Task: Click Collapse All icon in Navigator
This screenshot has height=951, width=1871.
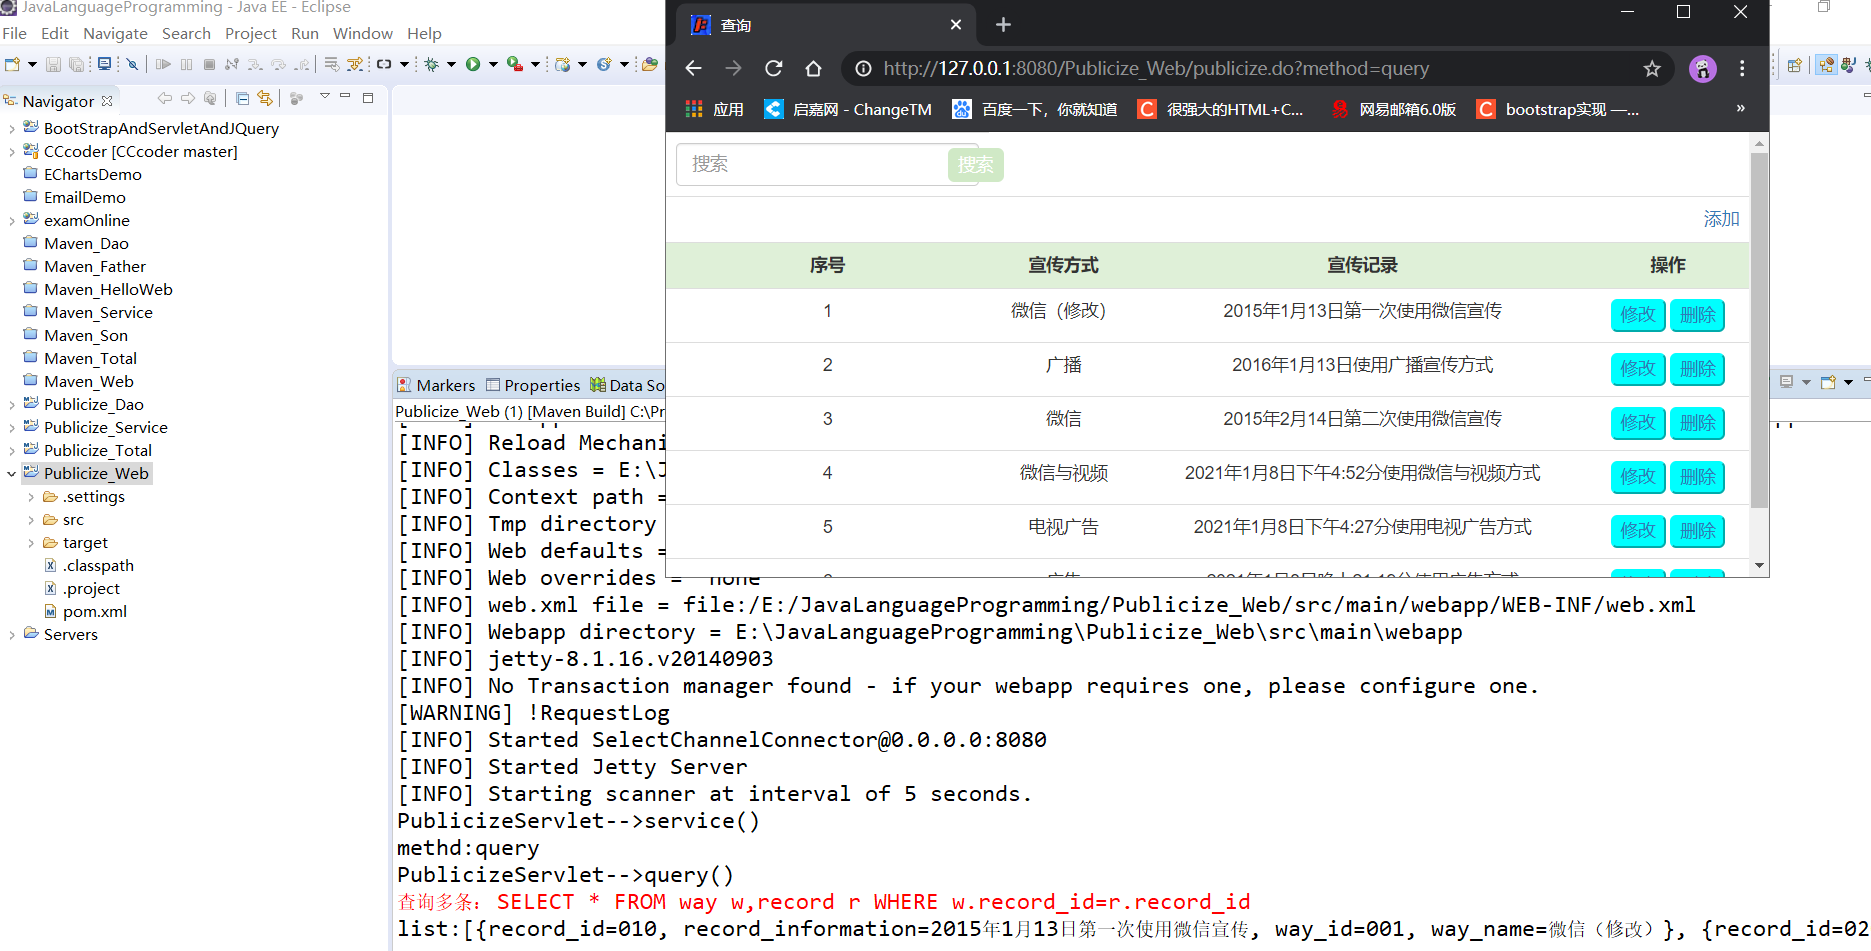Action: coord(242,98)
